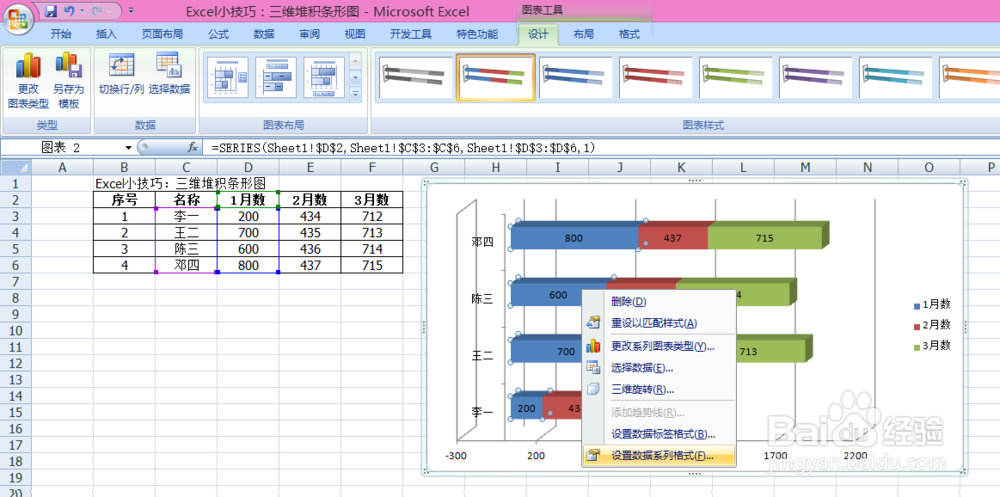Undo the last action
This screenshot has width=1000, height=497.
click(x=70, y=11)
